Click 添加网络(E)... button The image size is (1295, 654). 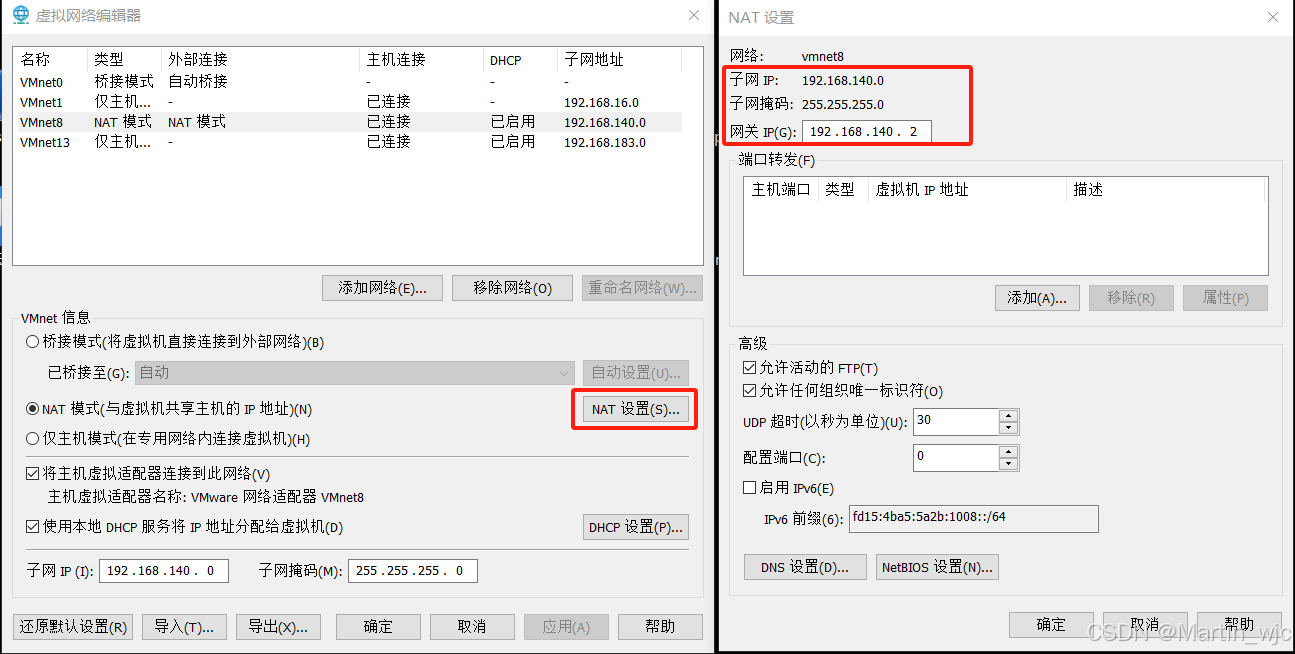click(x=382, y=288)
